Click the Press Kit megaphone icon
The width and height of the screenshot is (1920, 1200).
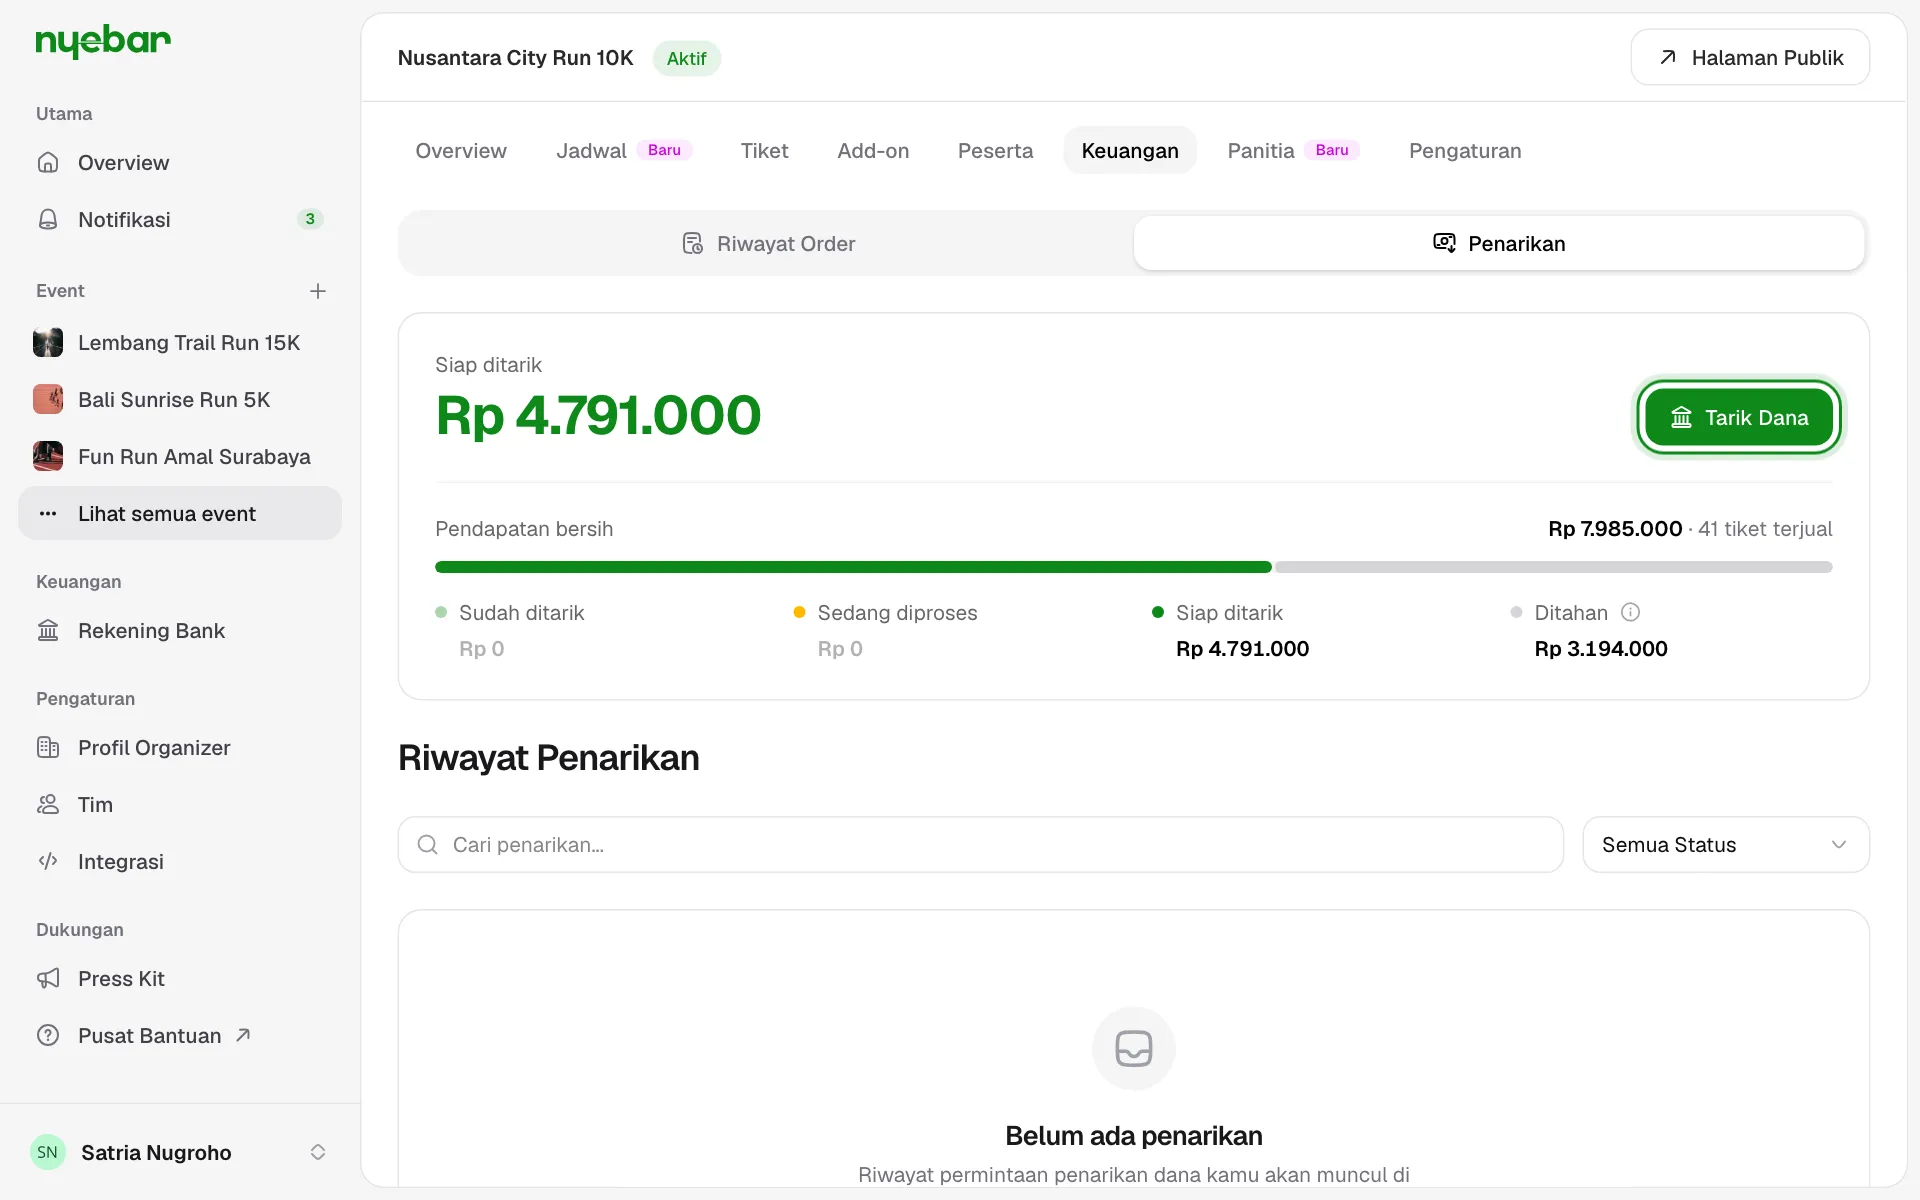48,979
